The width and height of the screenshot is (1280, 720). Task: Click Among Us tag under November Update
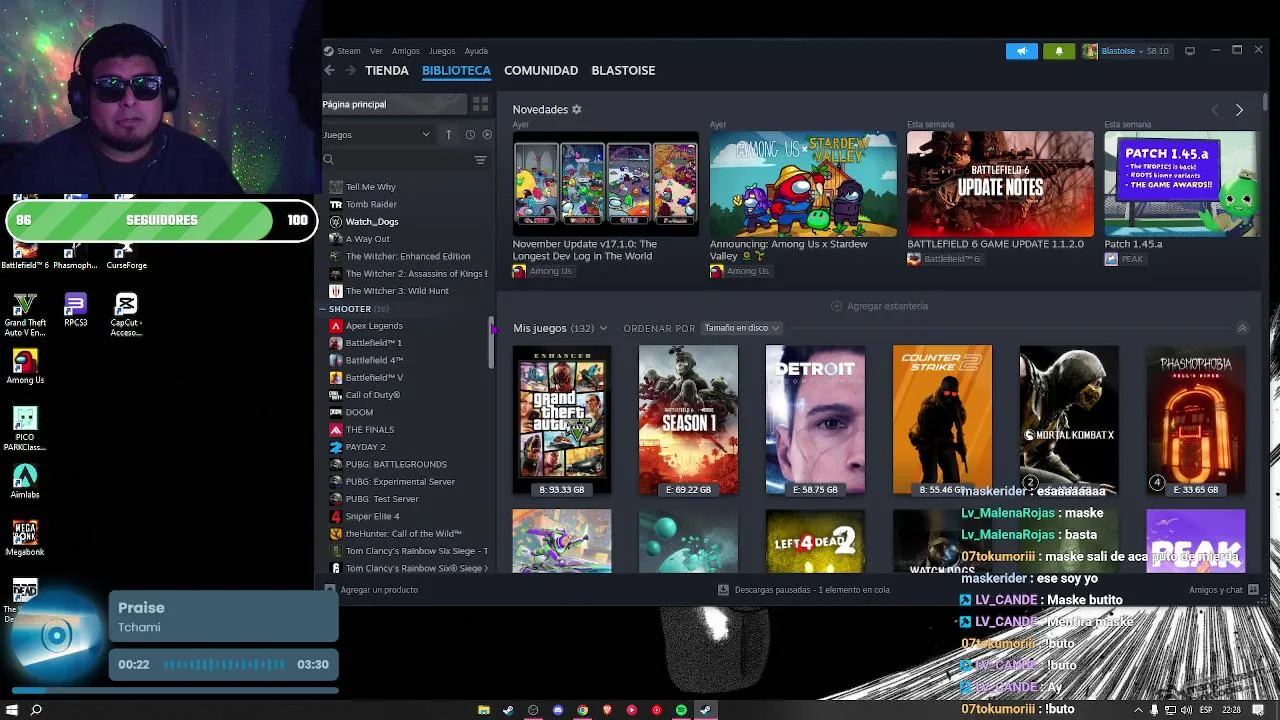coord(543,271)
